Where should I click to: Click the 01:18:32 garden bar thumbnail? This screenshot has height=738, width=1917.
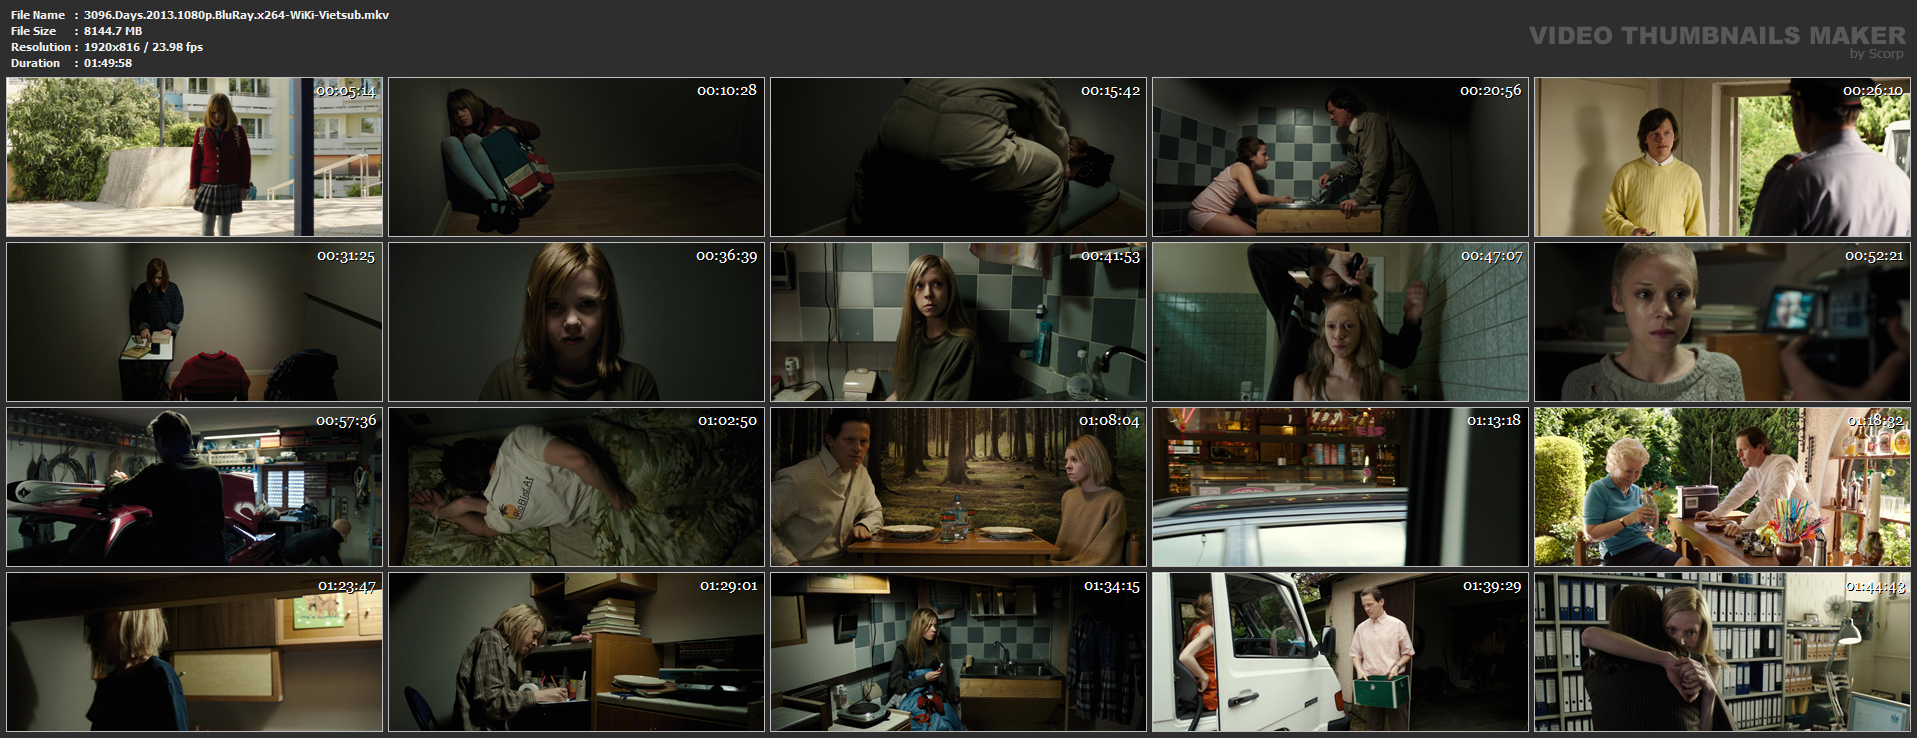(1722, 487)
